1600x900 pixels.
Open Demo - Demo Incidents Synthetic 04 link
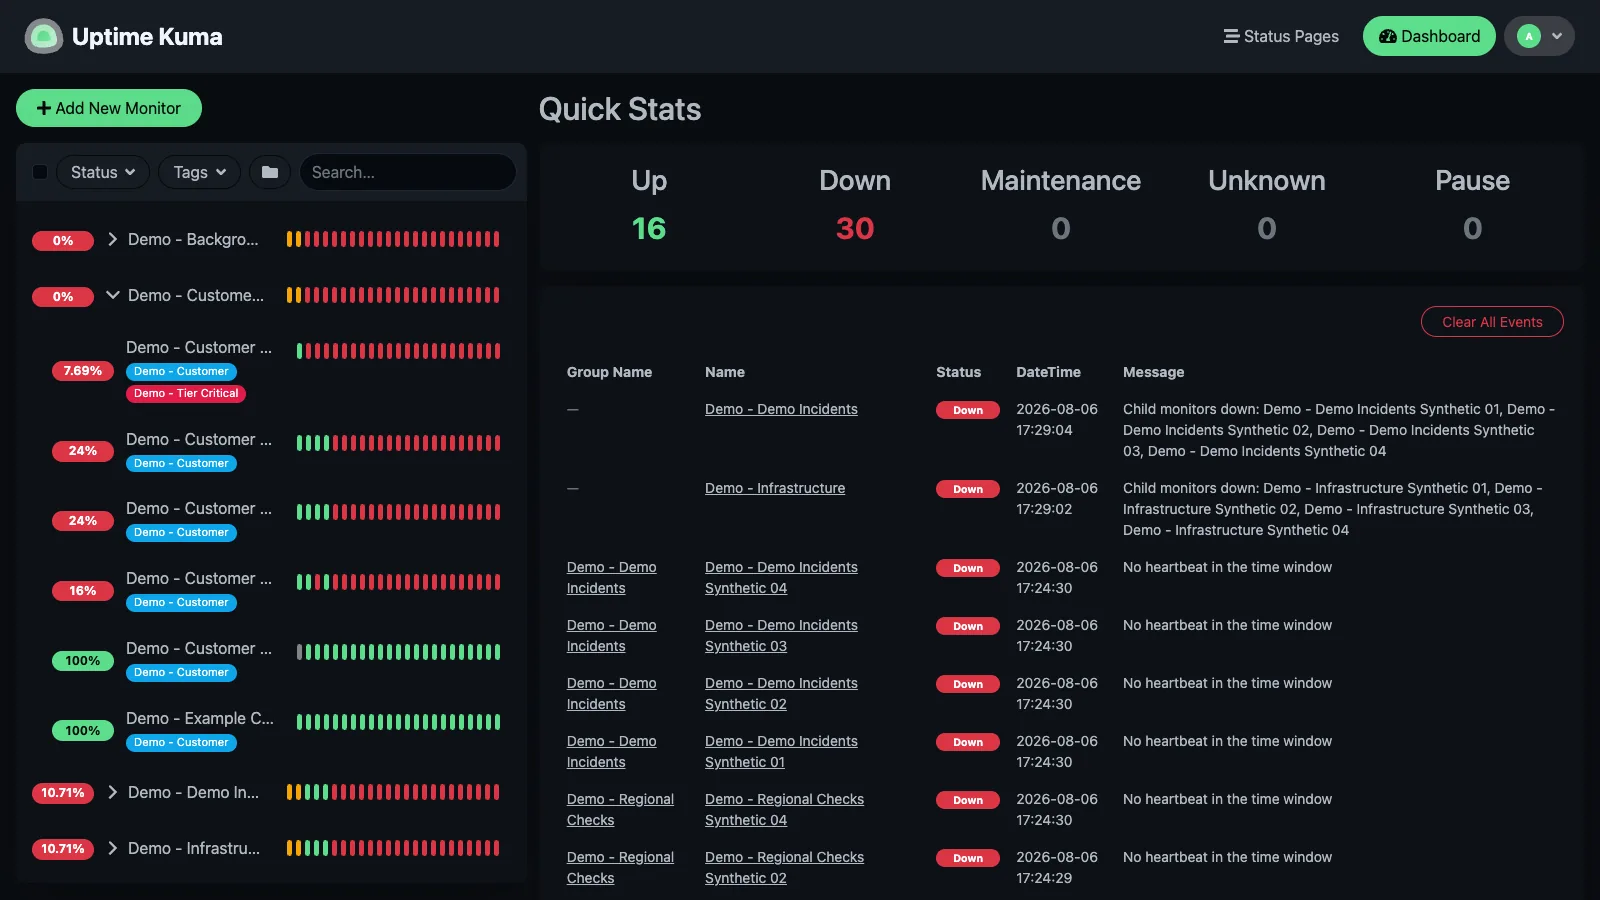click(781, 578)
